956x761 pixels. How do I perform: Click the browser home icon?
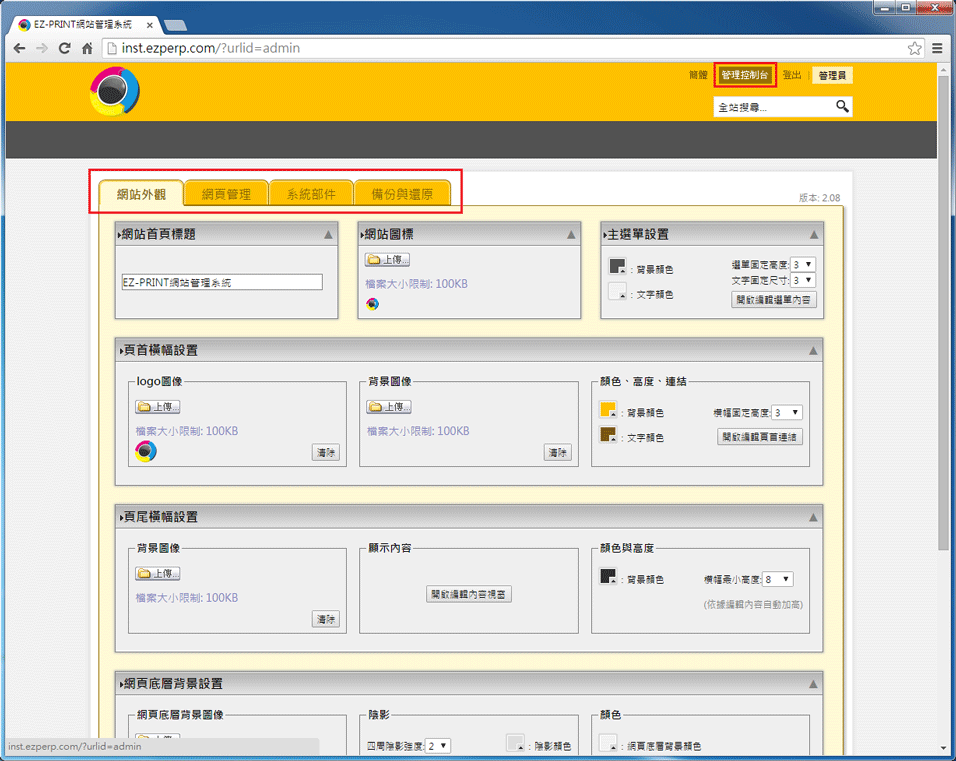88,48
